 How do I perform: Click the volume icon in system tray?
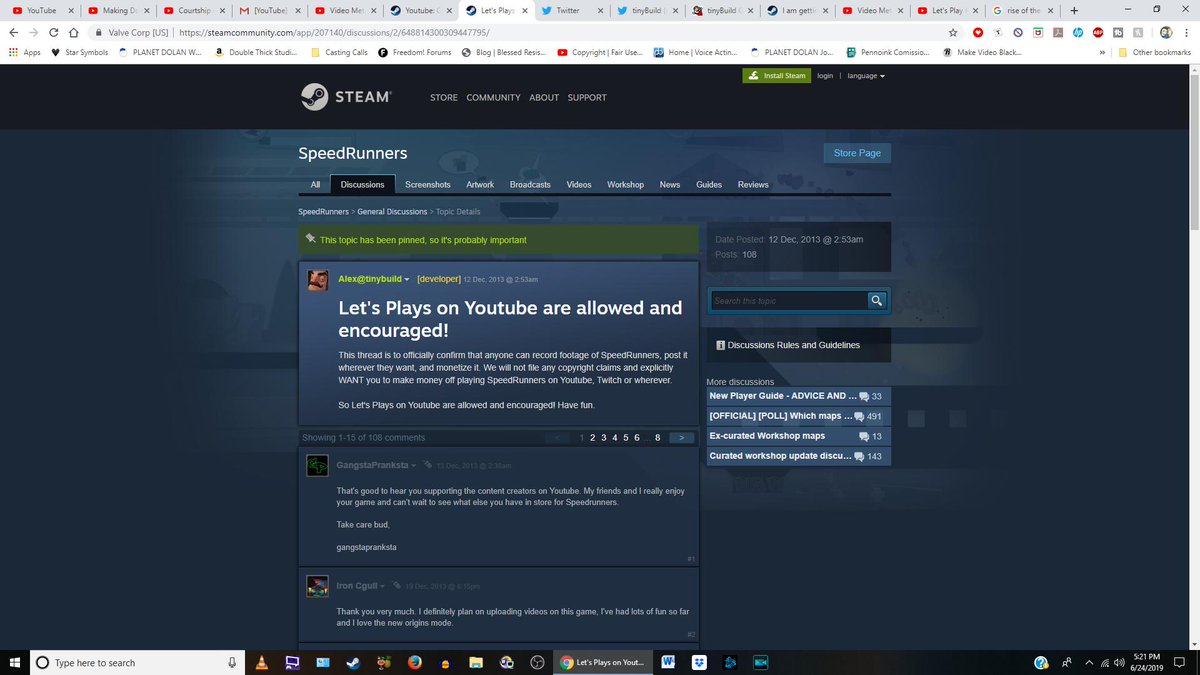(1121, 662)
